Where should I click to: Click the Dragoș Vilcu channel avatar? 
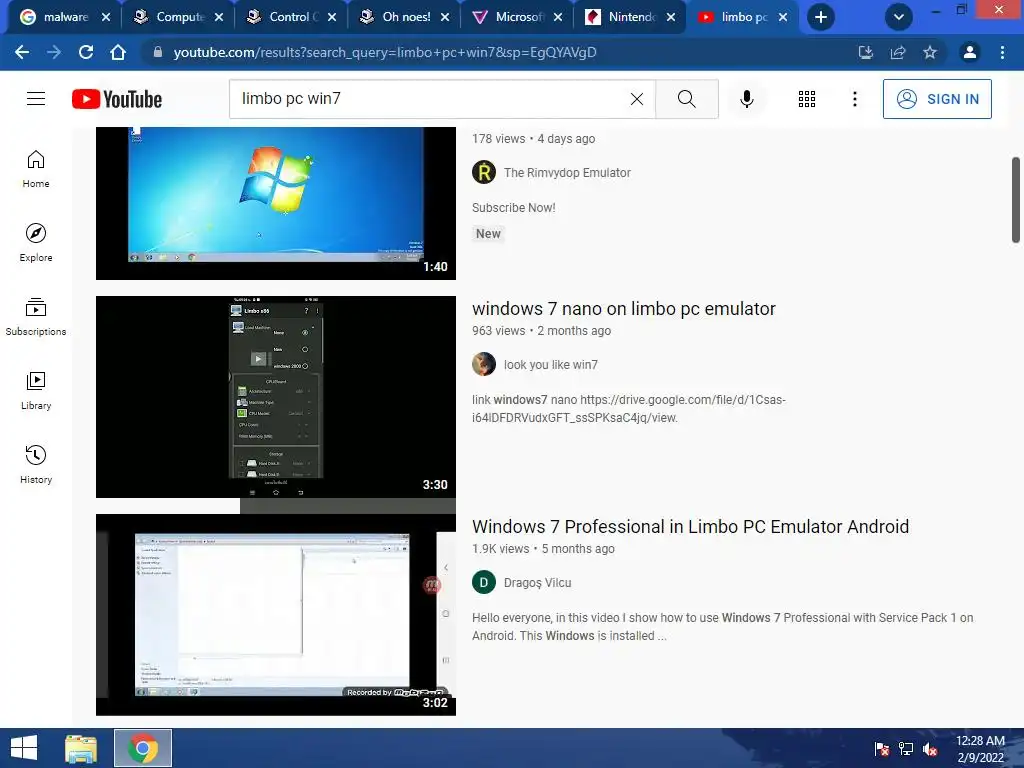click(x=484, y=582)
